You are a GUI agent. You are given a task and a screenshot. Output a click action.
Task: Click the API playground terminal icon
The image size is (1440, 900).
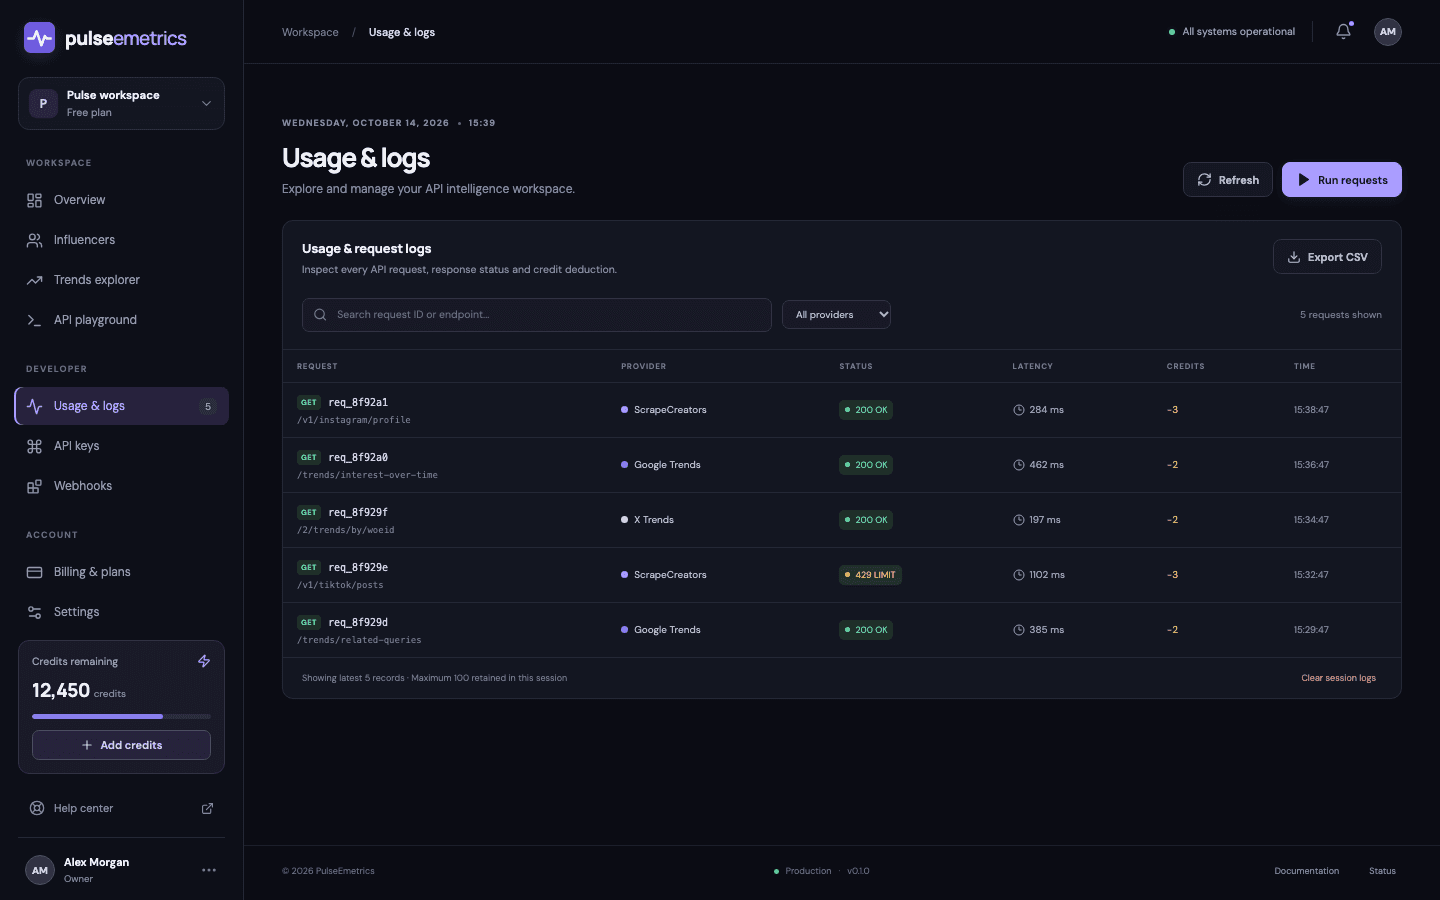tap(35, 320)
